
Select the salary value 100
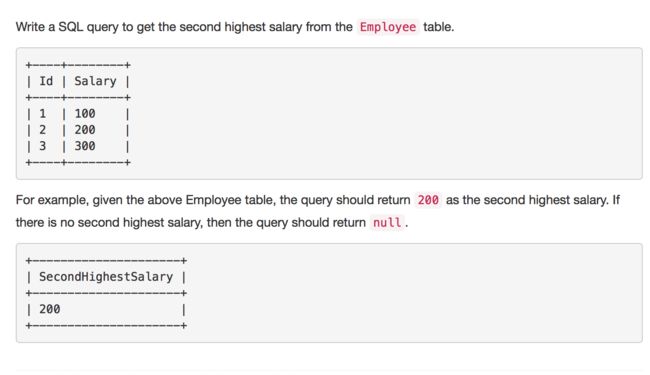85,113
